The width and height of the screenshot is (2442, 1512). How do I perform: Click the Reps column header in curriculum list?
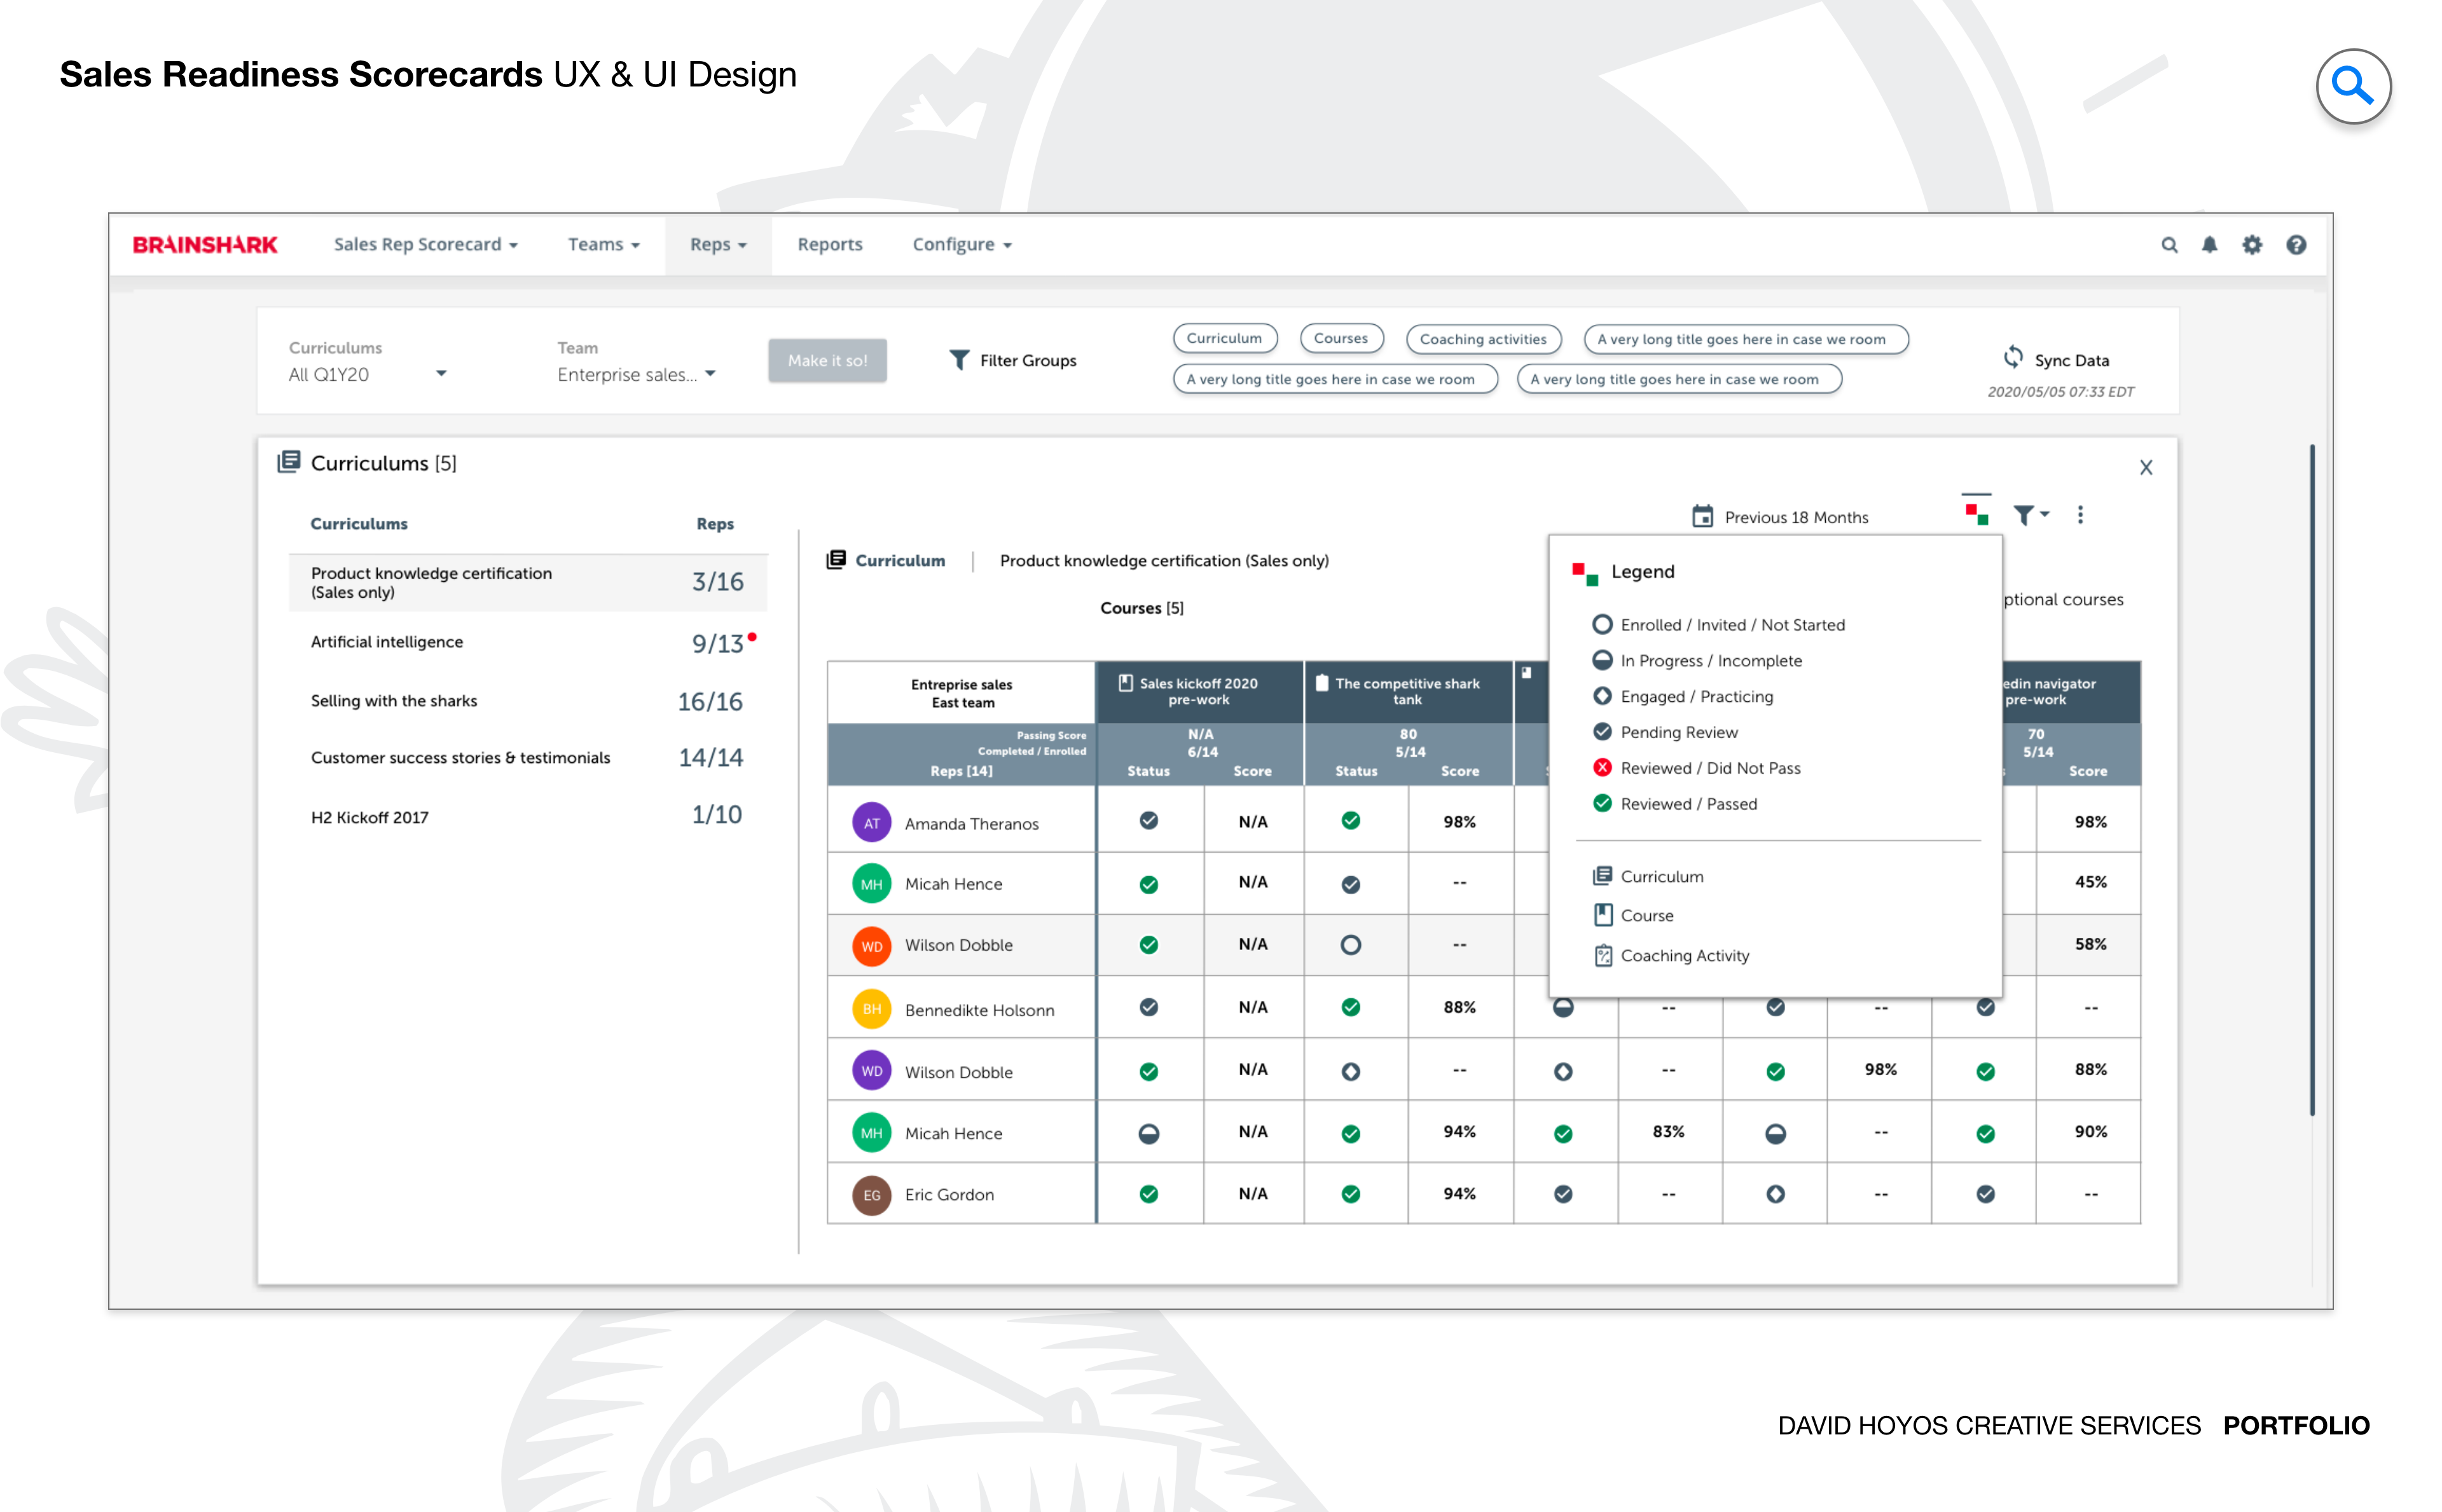715,524
